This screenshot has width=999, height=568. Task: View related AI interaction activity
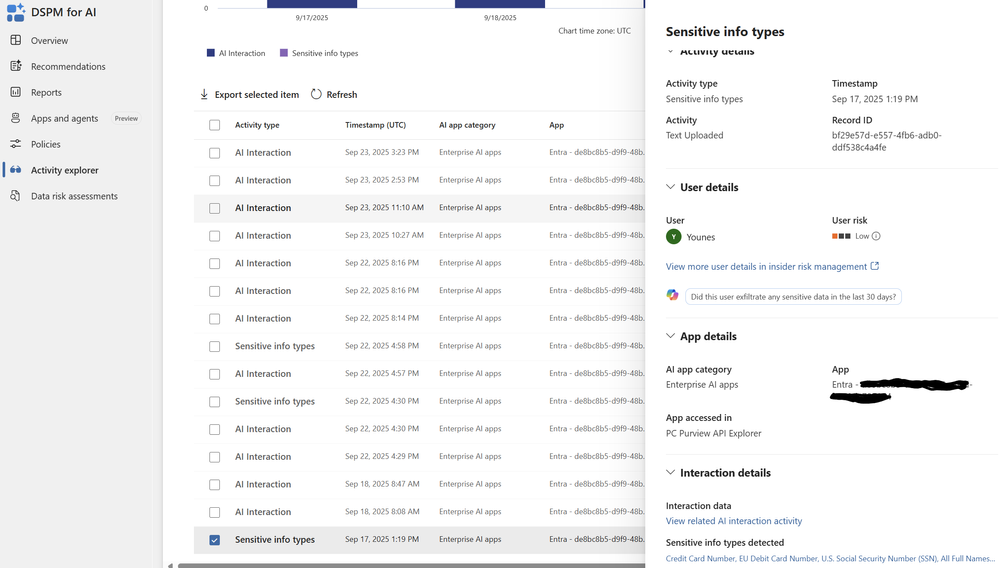[734, 521]
